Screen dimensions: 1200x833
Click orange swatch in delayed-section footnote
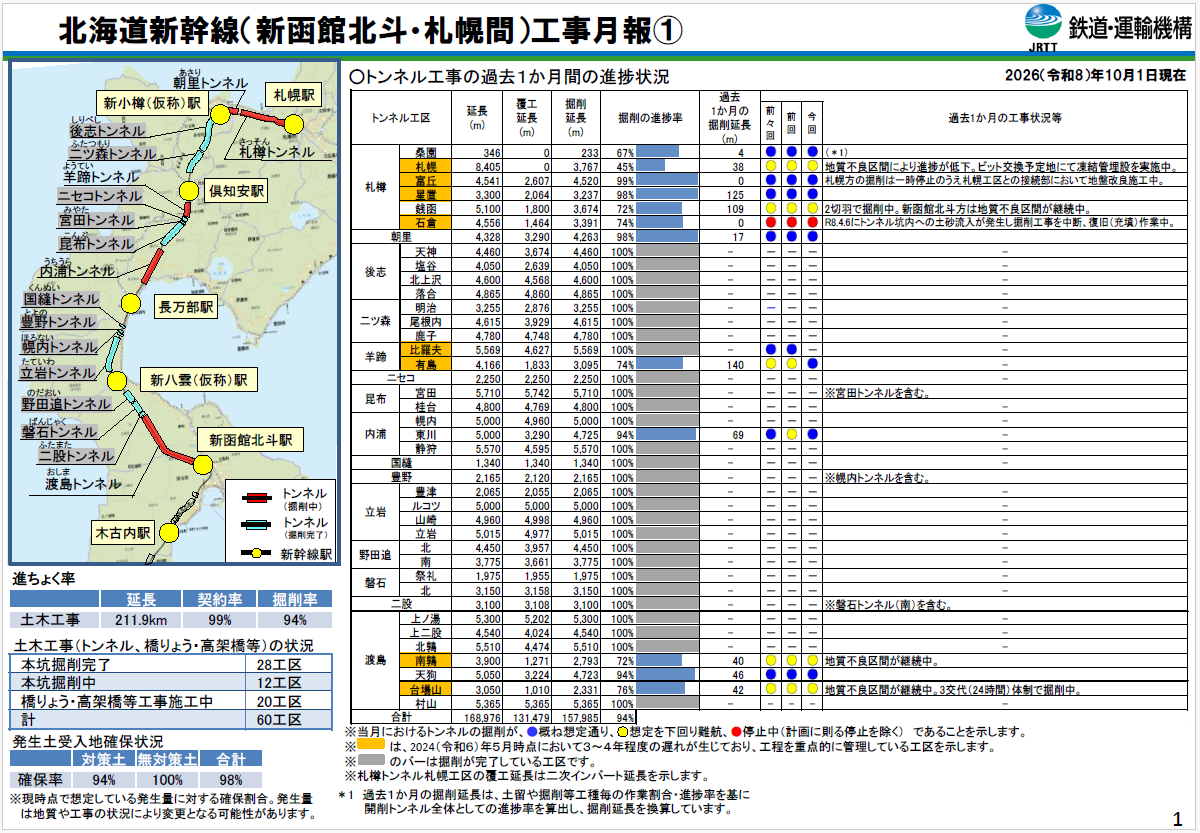[x=373, y=746]
